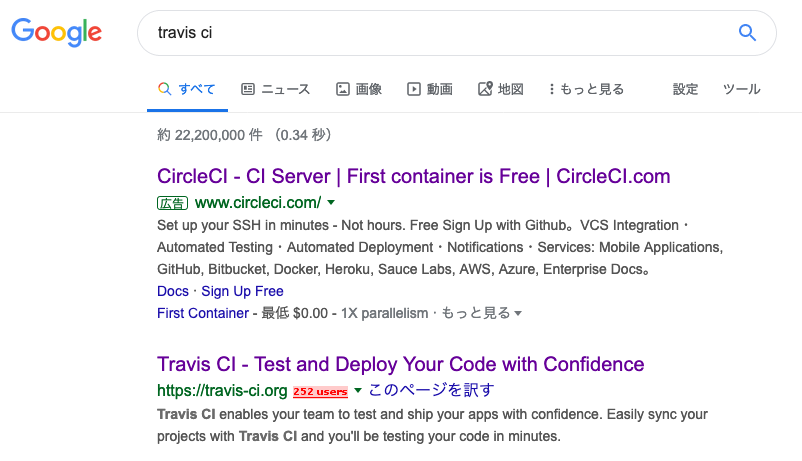Viewport: 802px width, 461px height.
Task: Expand dropdown arrow next to 252 users
Action: tap(358, 391)
